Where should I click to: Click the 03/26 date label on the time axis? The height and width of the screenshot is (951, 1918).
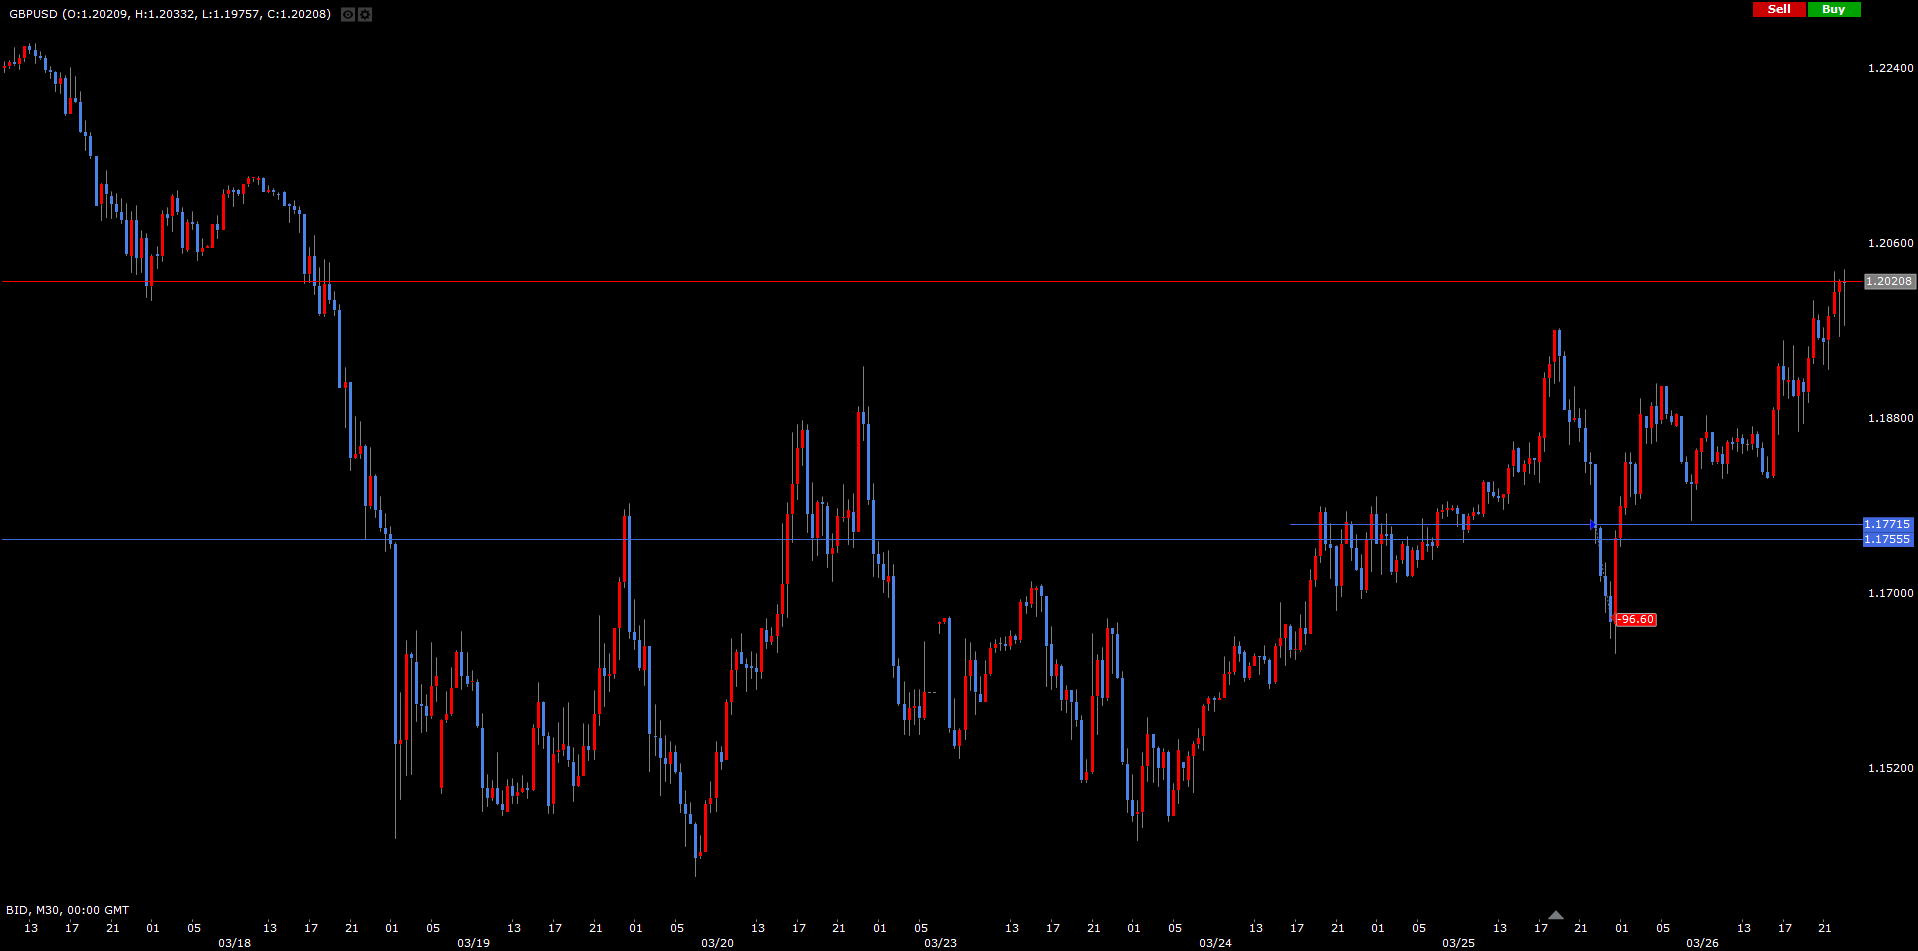(1702, 943)
